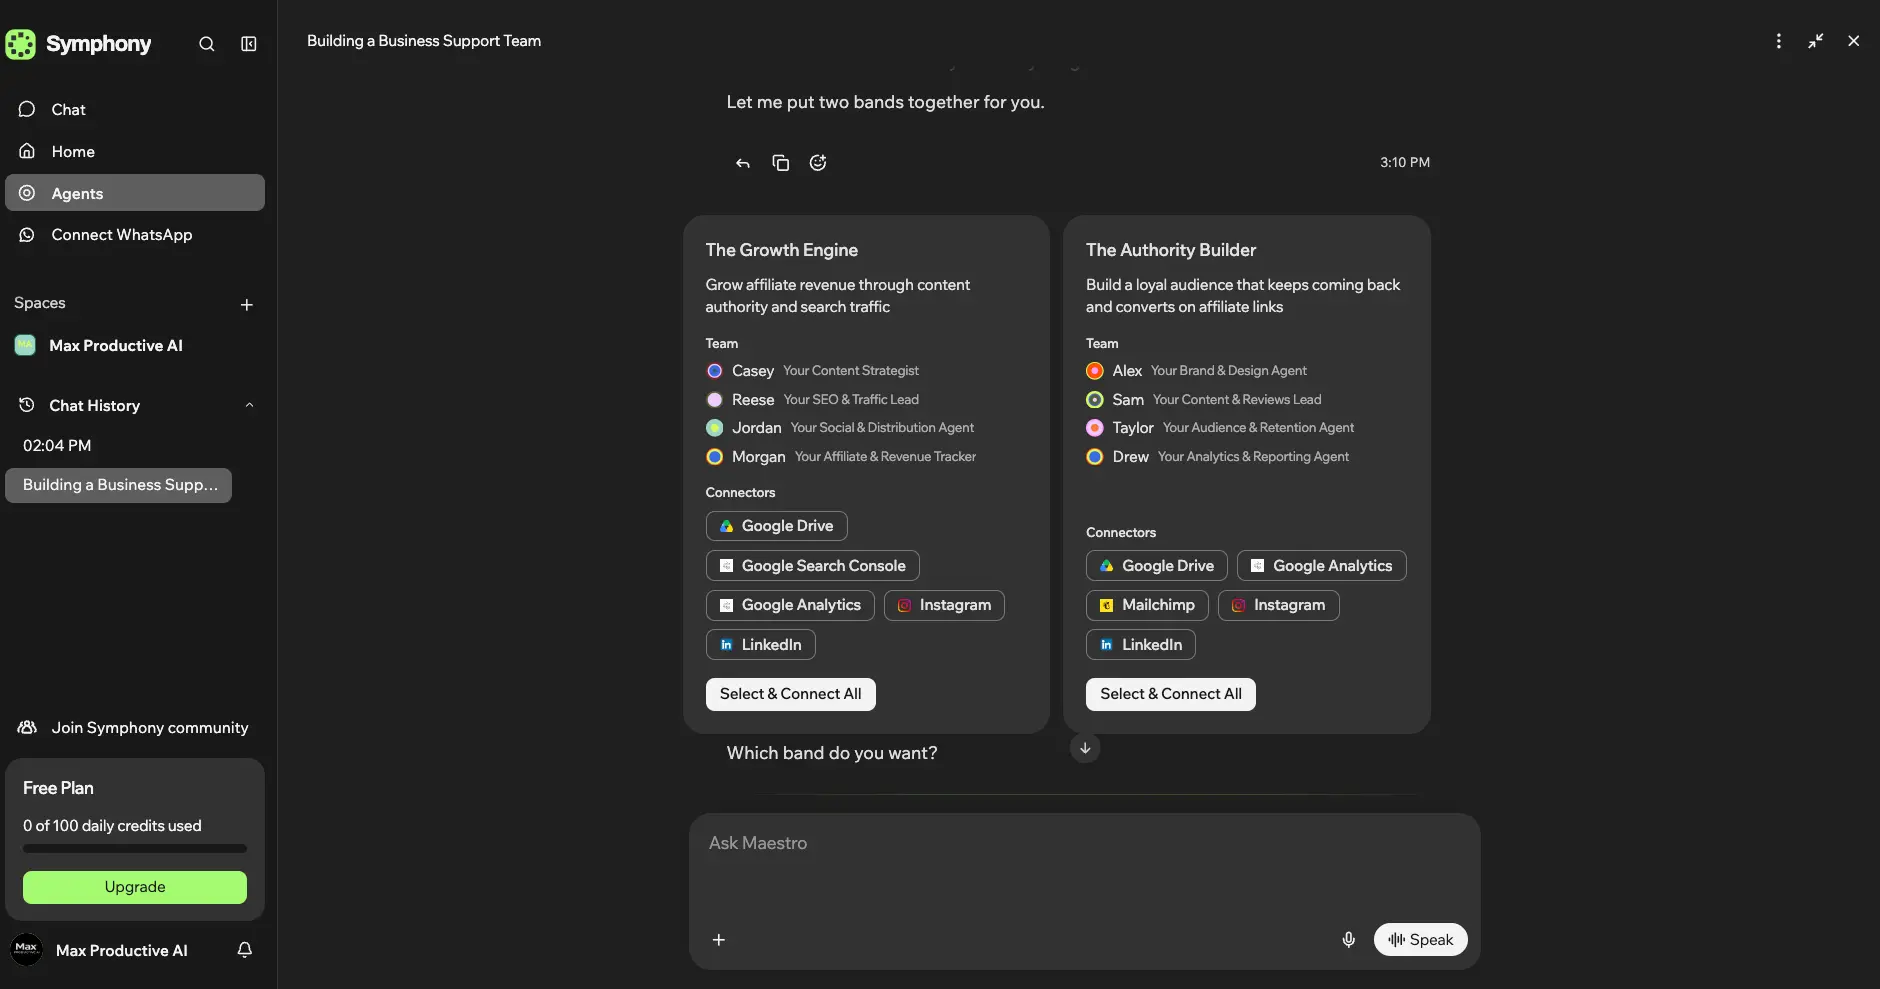Click Select & Connect All for The Authority Builder
Viewport: 1880px width, 989px height.
1171,694
